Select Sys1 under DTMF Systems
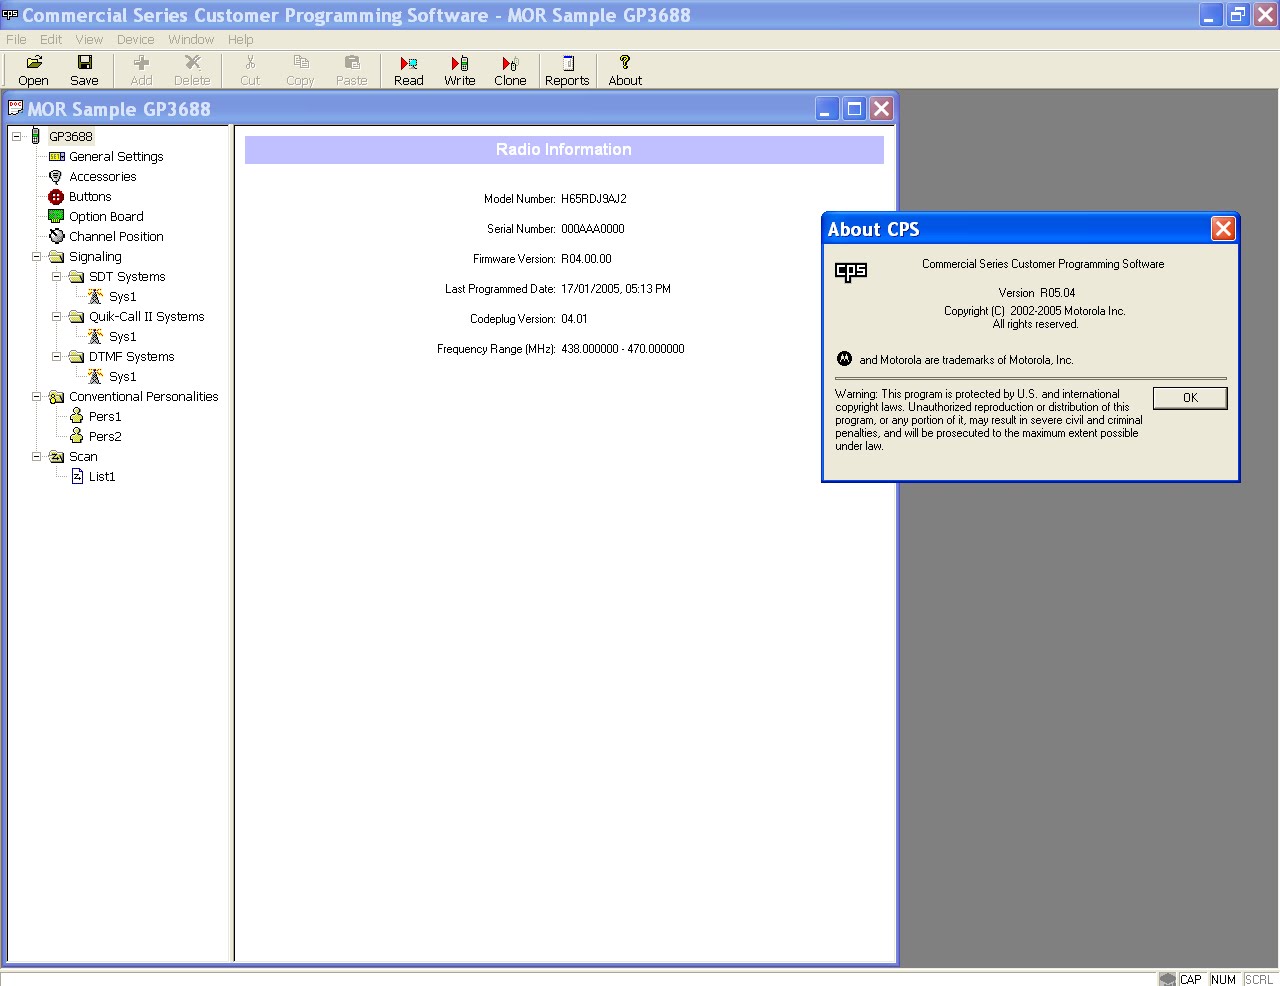The height and width of the screenshot is (986, 1280). click(120, 376)
